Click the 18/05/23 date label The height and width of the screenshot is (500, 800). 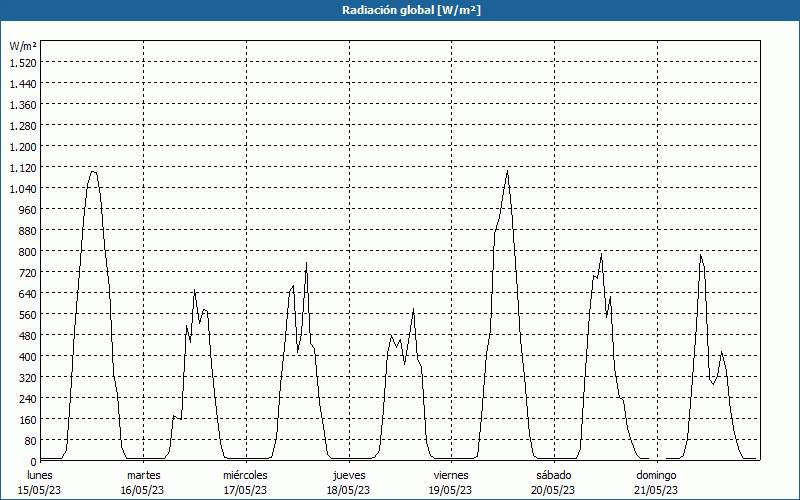348,490
